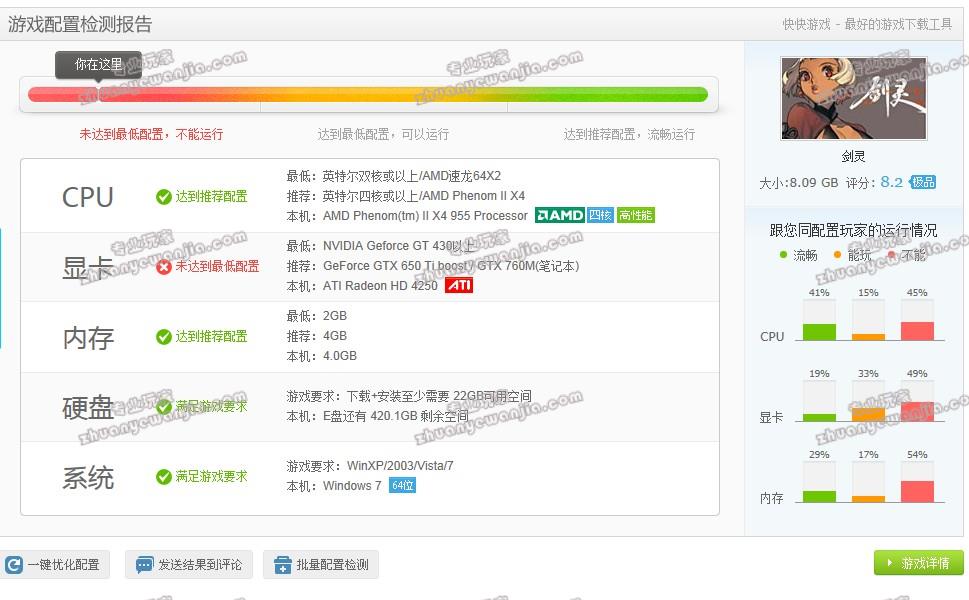Click the 硬盘 row heading
The image size is (969, 600).
point(88,408)
